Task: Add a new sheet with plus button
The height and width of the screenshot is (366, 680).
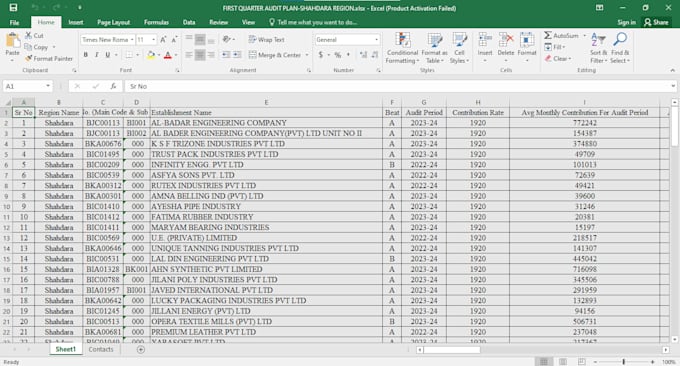Action: tap(141, 350)
